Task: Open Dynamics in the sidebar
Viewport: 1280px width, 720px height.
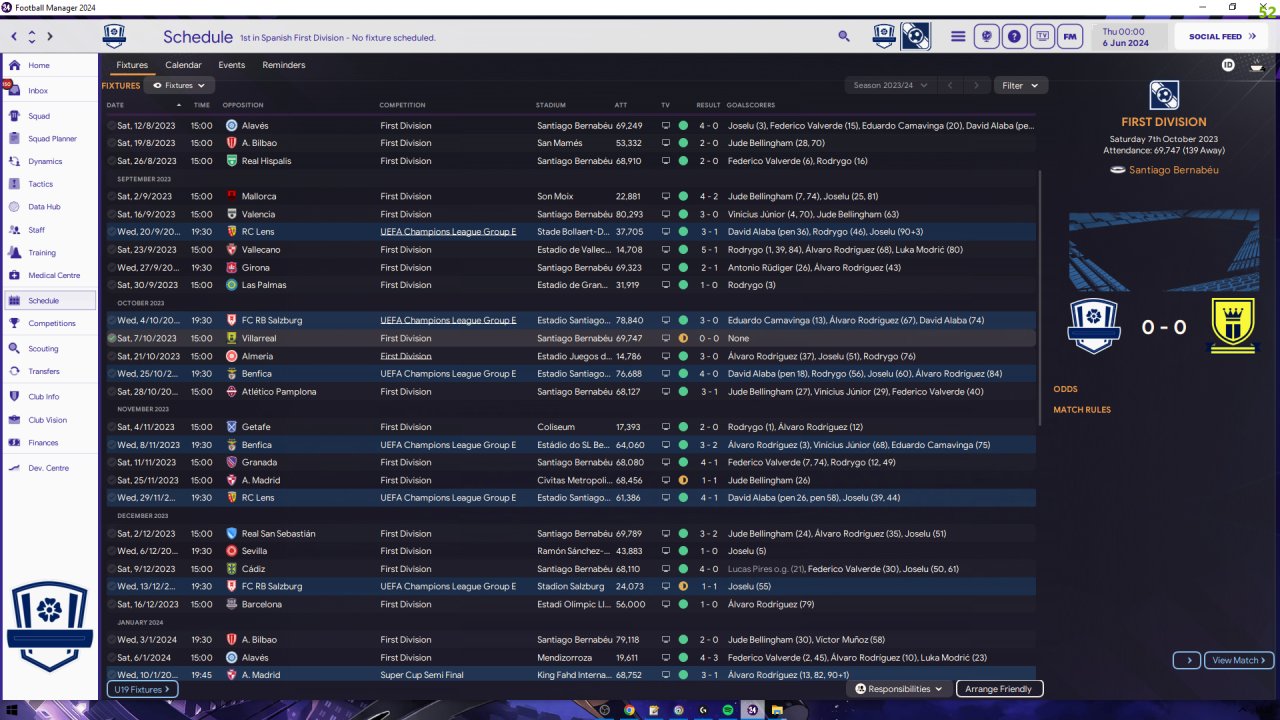Action: (50, 161)
